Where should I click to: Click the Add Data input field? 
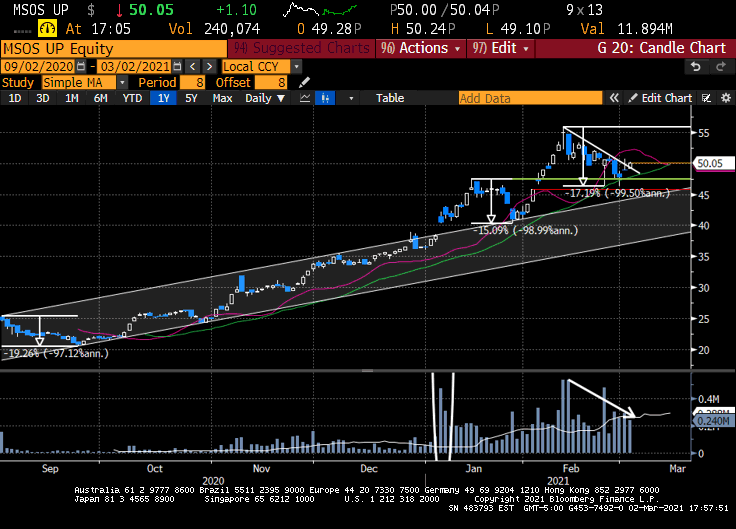tap(530, 98)
